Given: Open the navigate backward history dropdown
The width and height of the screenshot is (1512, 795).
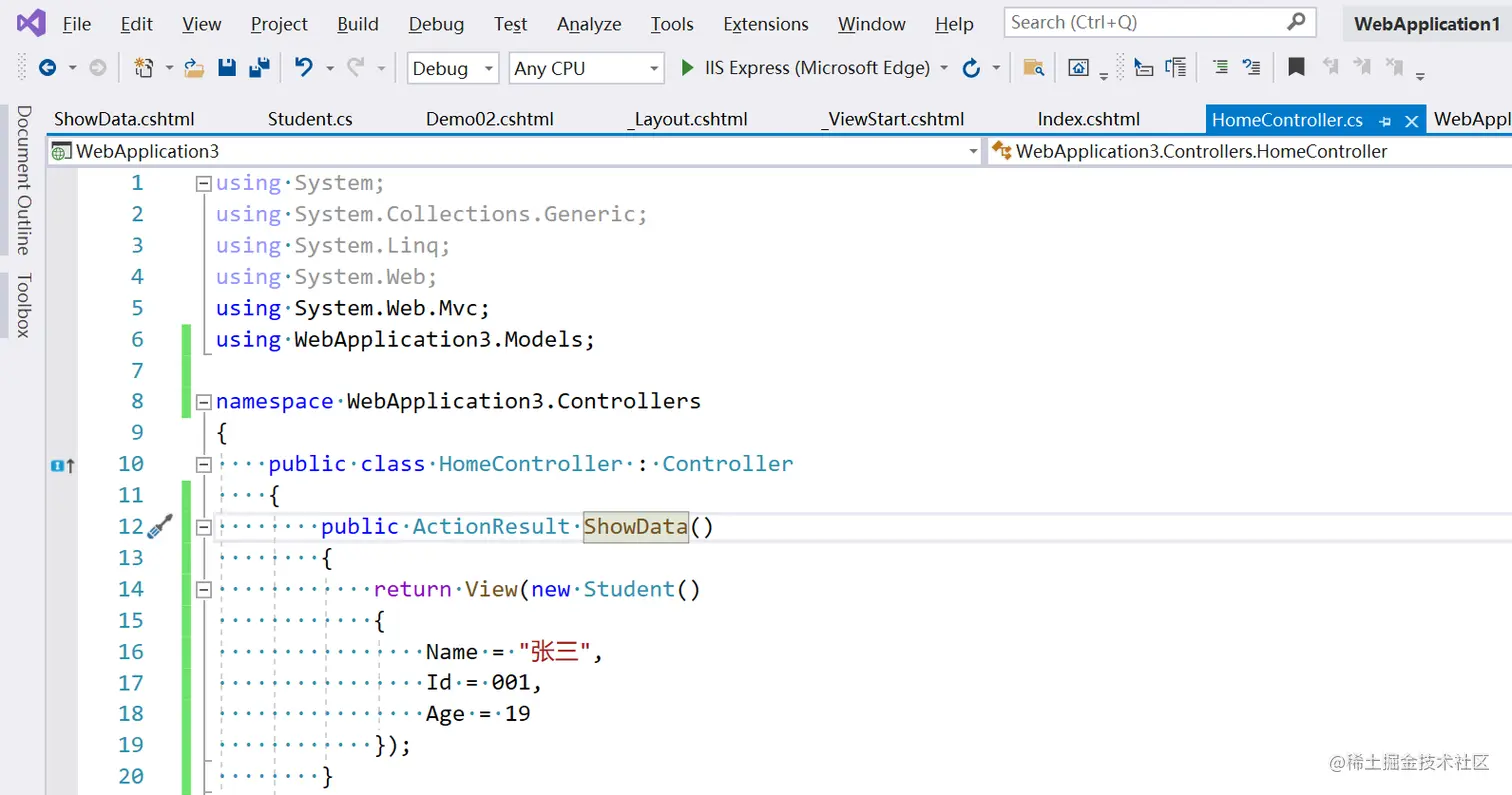Looking at the screenshot, I should (72, 68).
